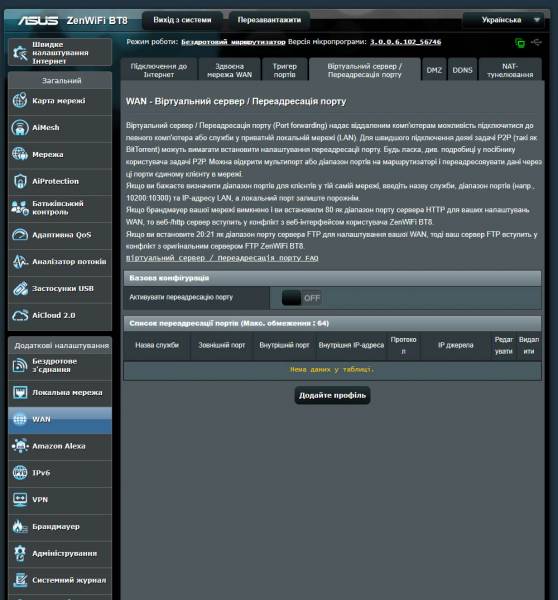
Task: Switch to the DDNS tab
Action: (x=462, y=70)
